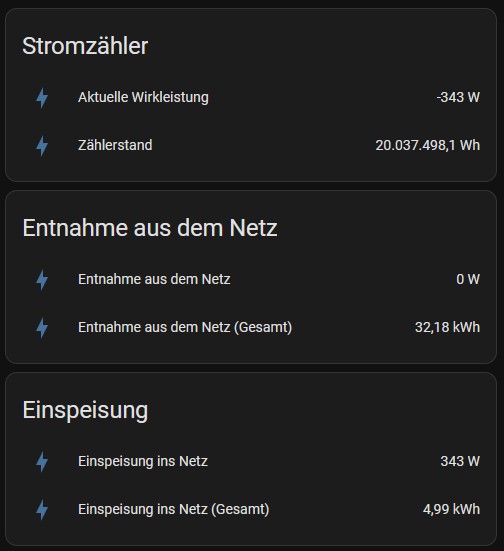Click the Stromzähler card heading
This screenshot has width=504, height=551.
tap(85, 46)
